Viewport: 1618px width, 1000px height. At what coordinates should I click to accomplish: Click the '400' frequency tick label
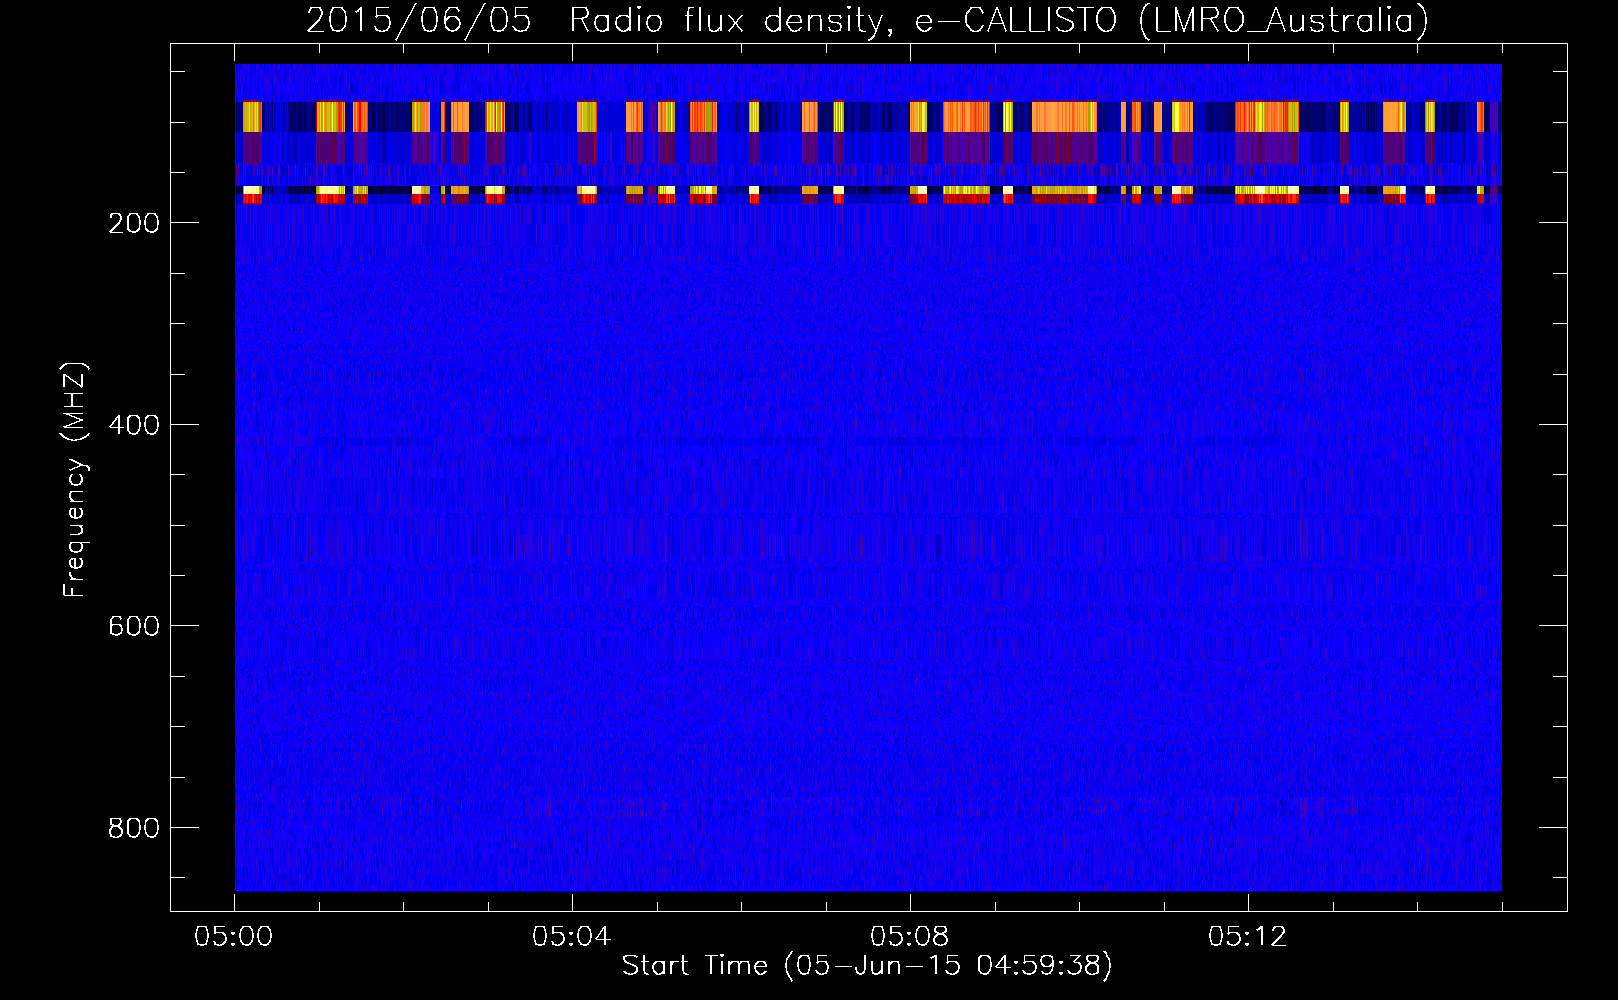click(134, 425)
